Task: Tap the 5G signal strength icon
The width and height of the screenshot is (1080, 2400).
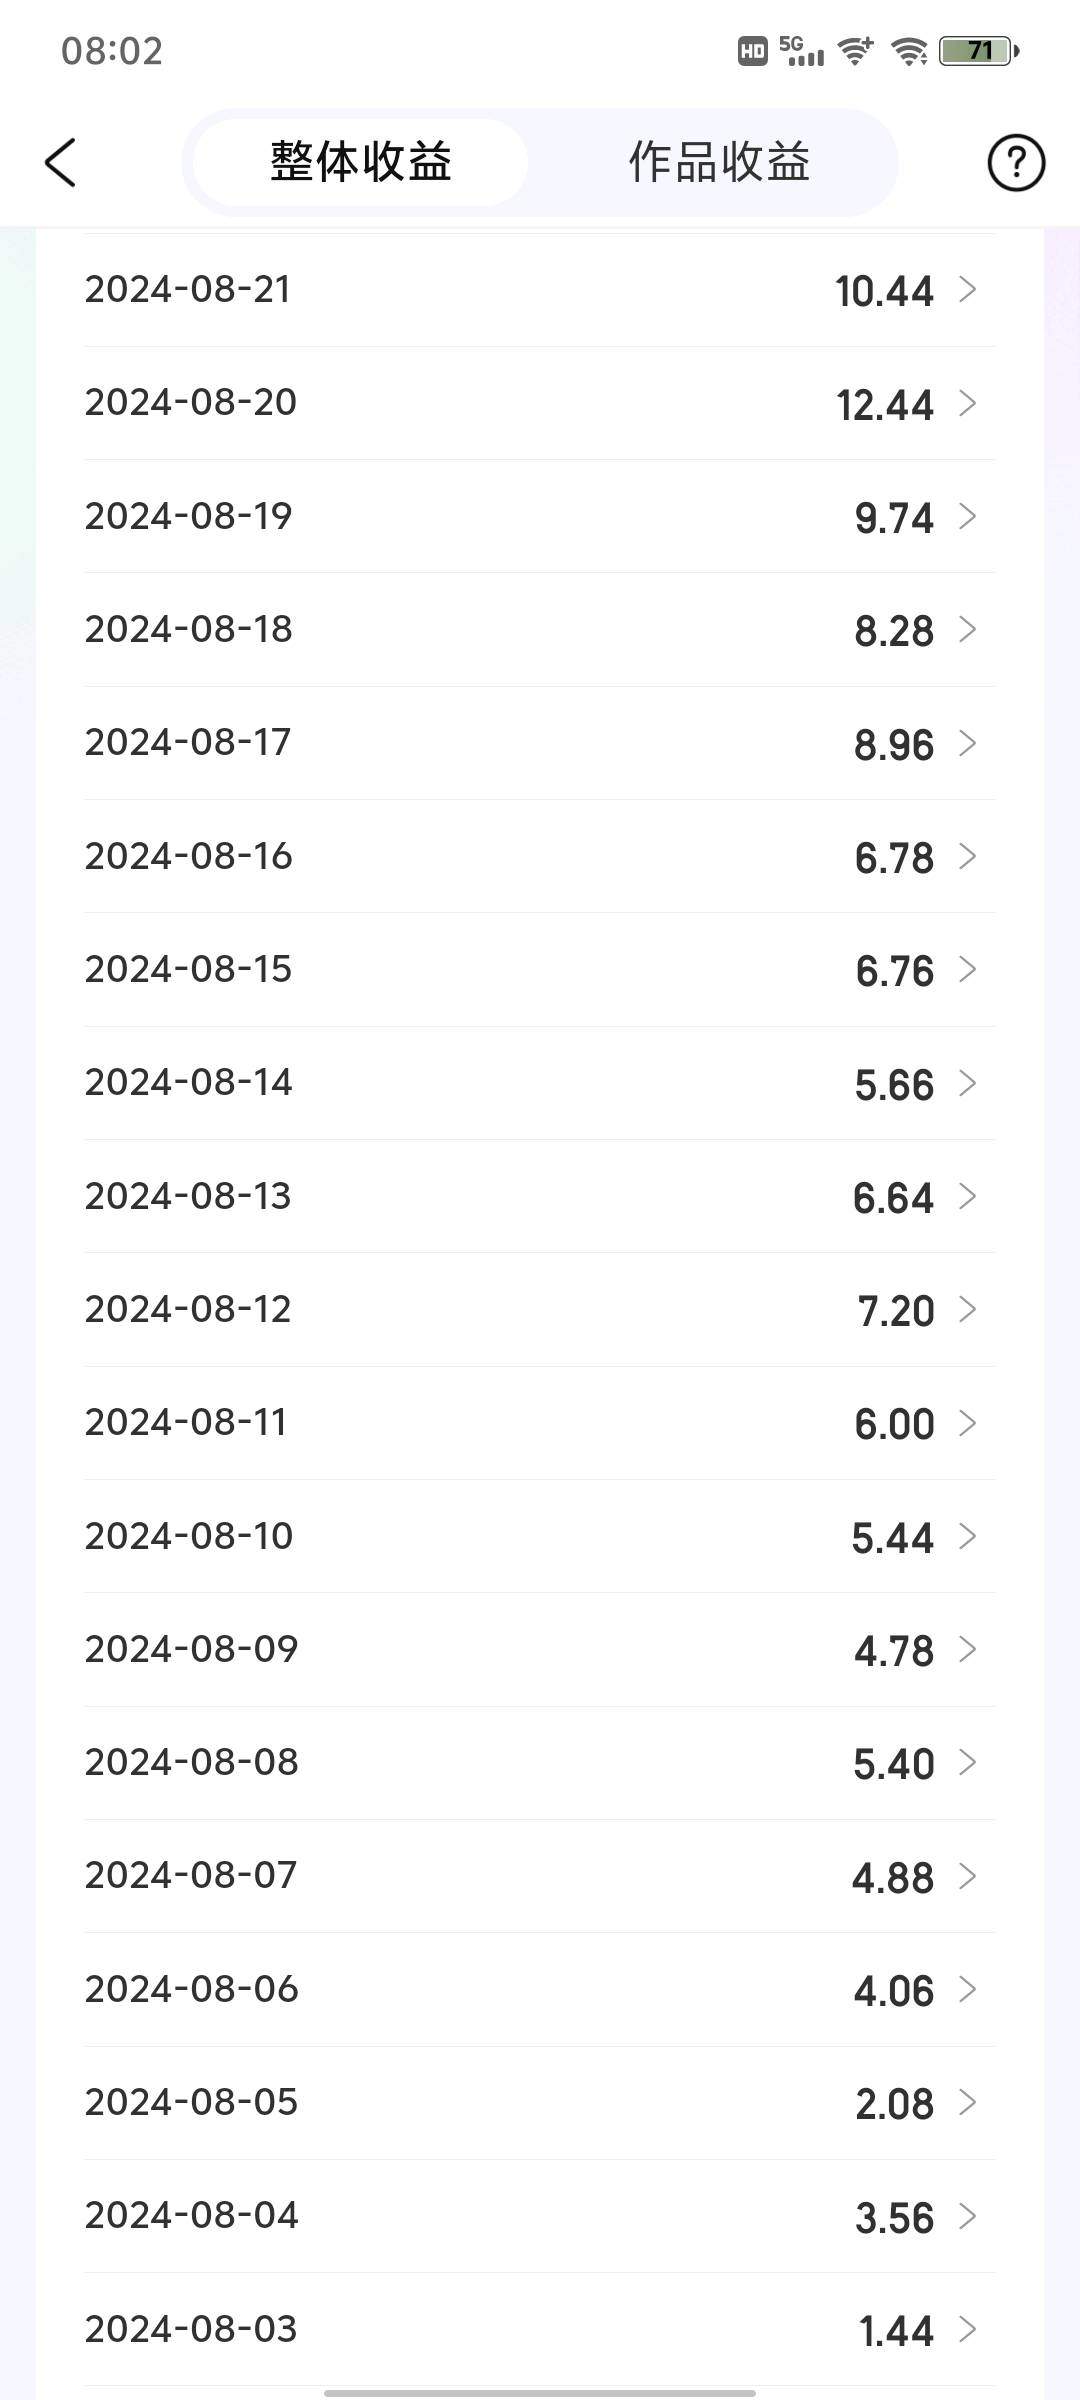Action: point(801,51)
